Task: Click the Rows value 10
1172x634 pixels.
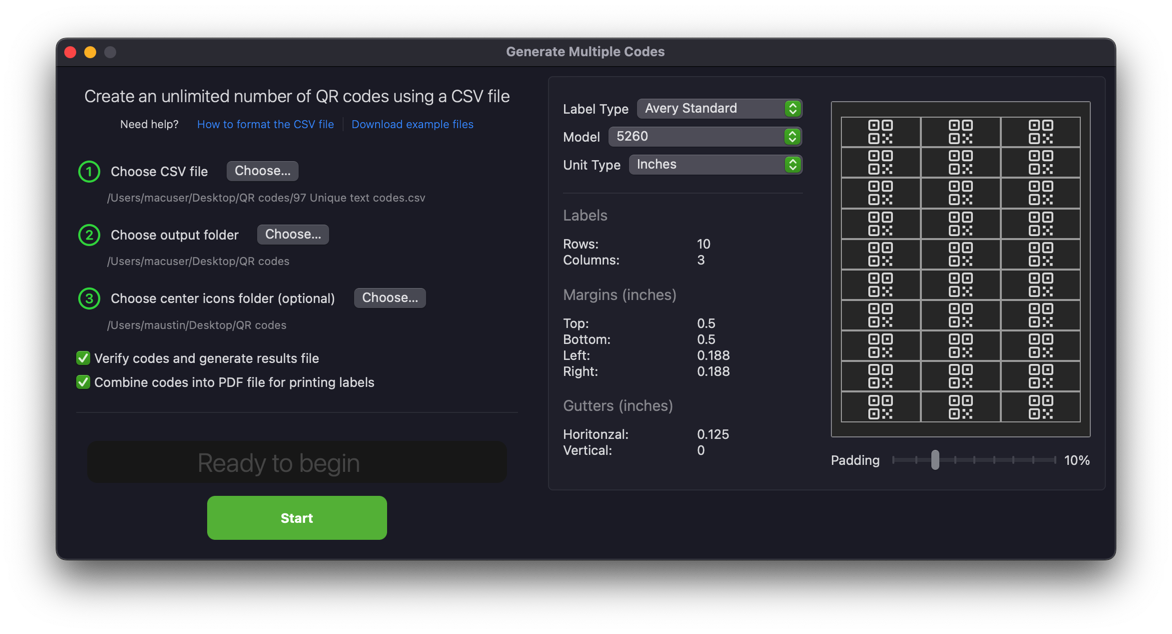Action: [703, 244]
